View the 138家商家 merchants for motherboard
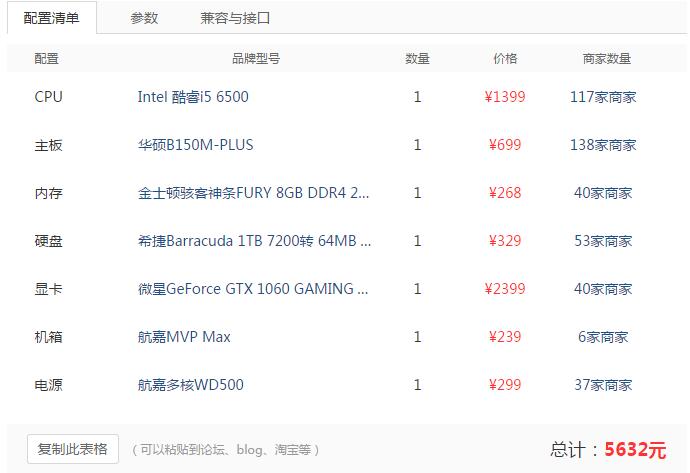Screen dimensions: 690x473 point(603,145)
